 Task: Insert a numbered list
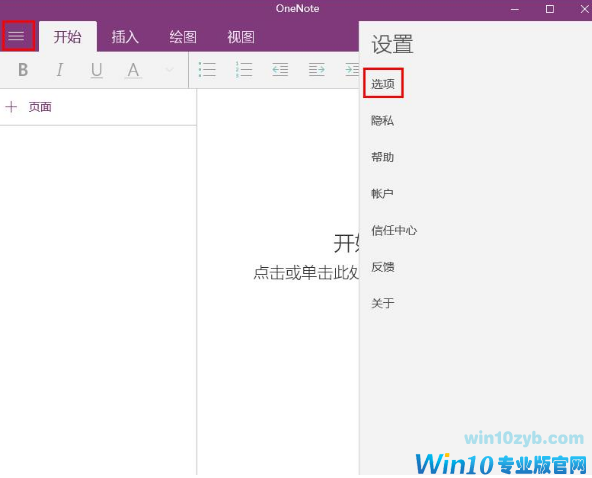(244, 69)
